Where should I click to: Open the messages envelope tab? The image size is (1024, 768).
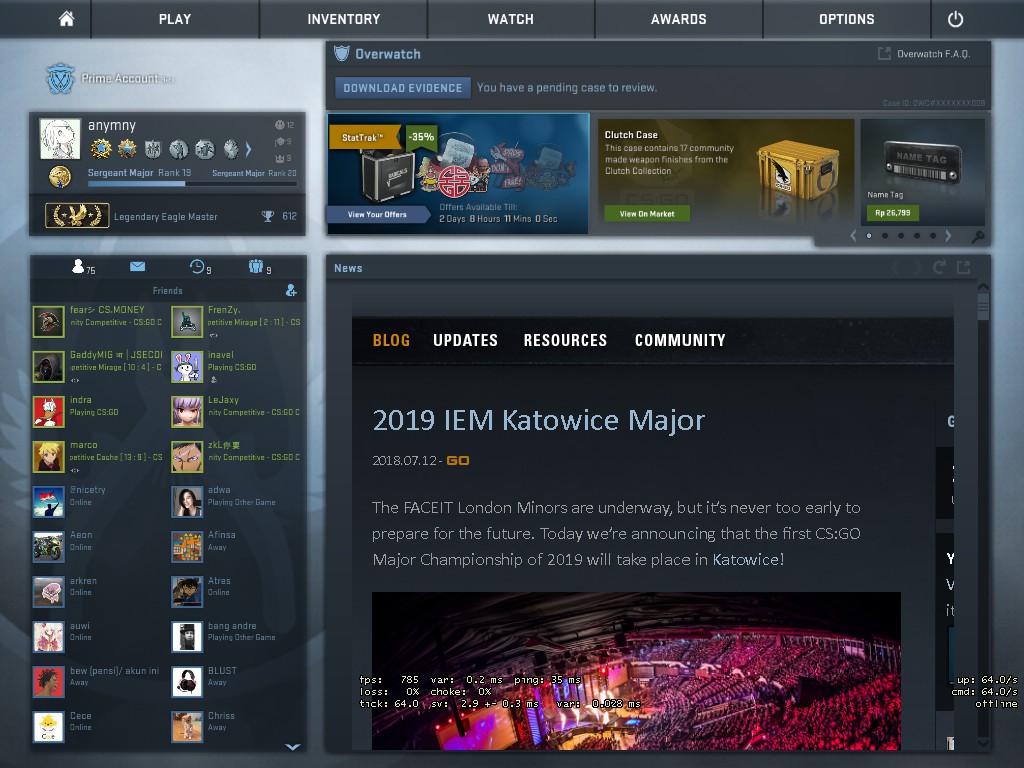click(x=137, y=266)
